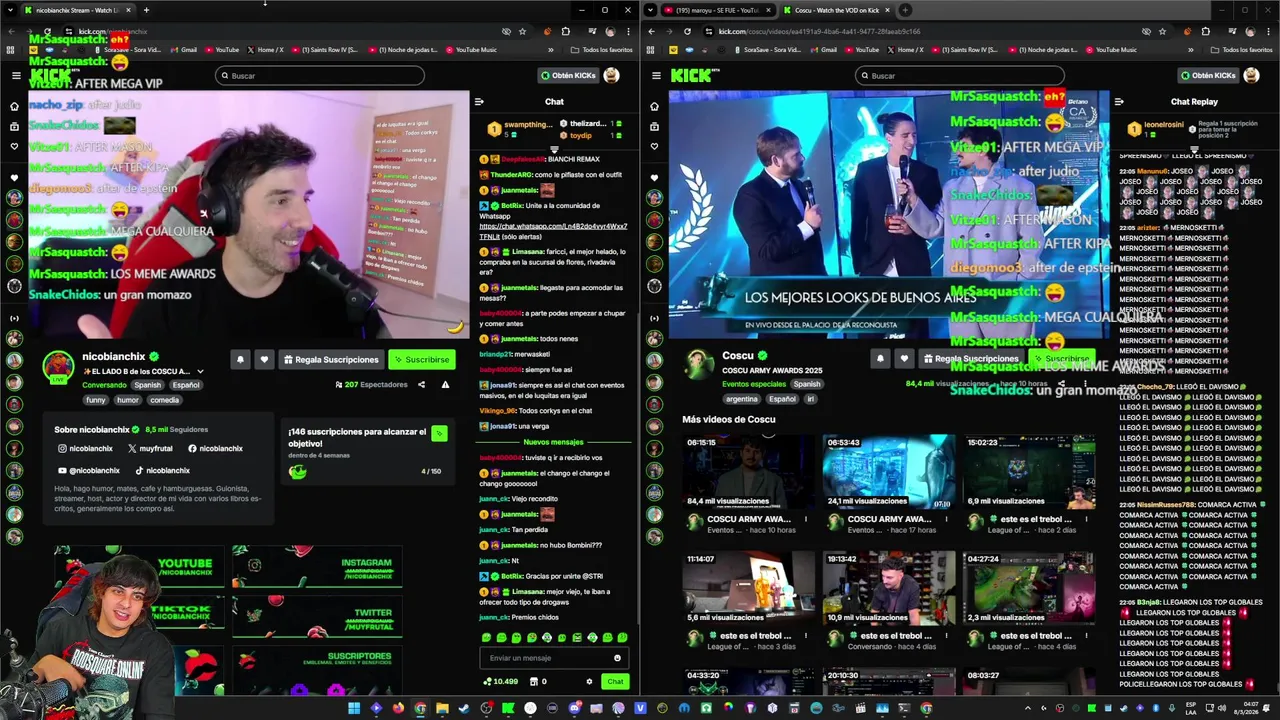
Task: Click Suscribirse button for nicobianchix
Action: coord(422,359)
